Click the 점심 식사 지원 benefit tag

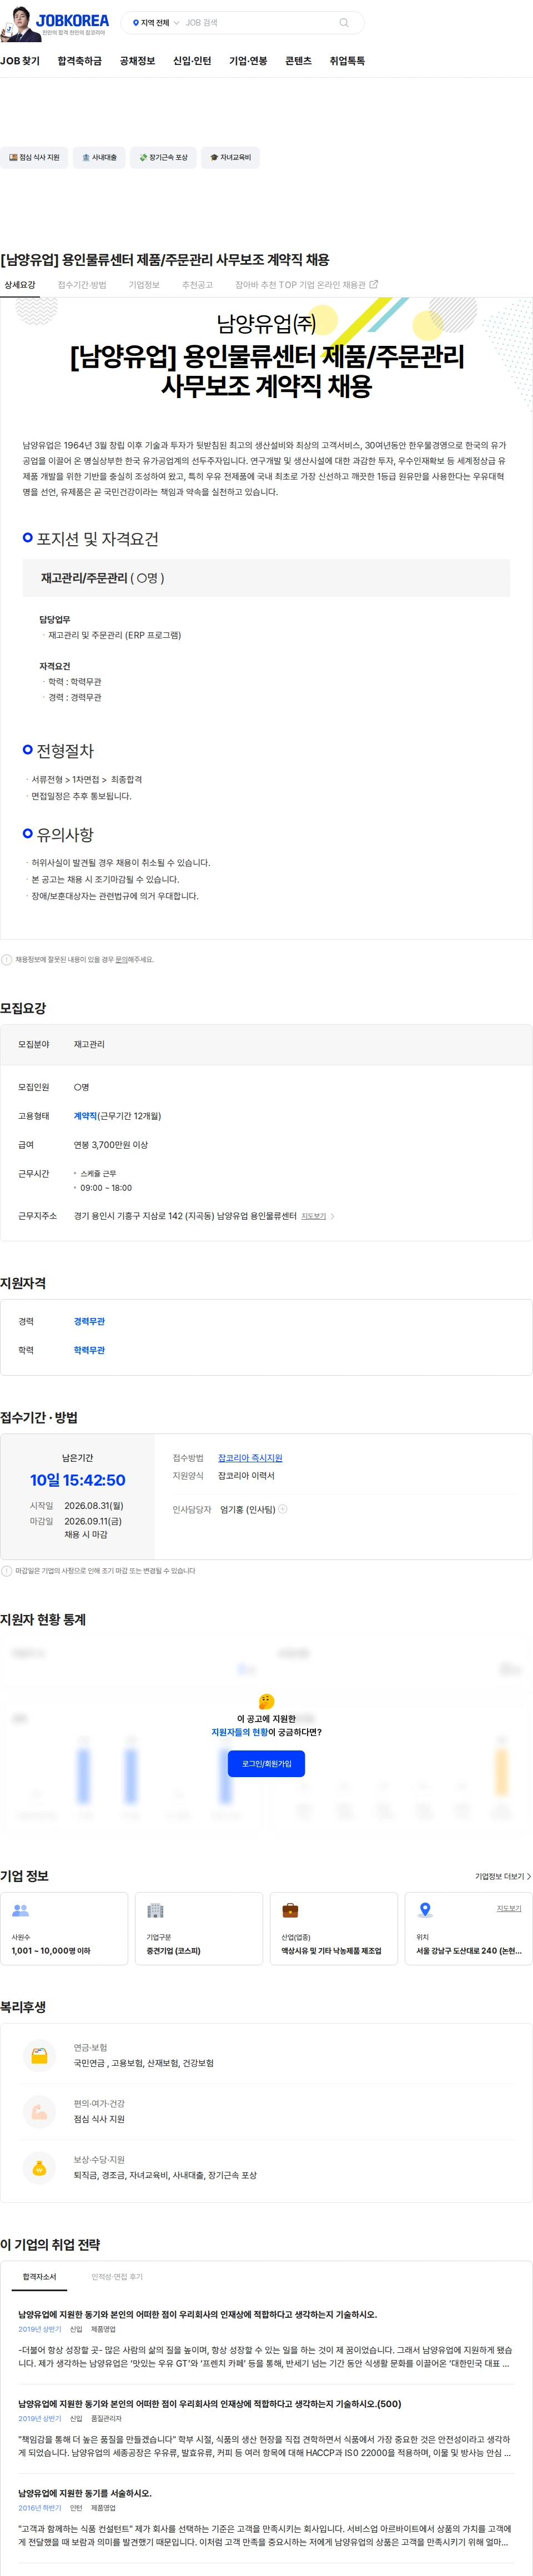coord(34,157)
